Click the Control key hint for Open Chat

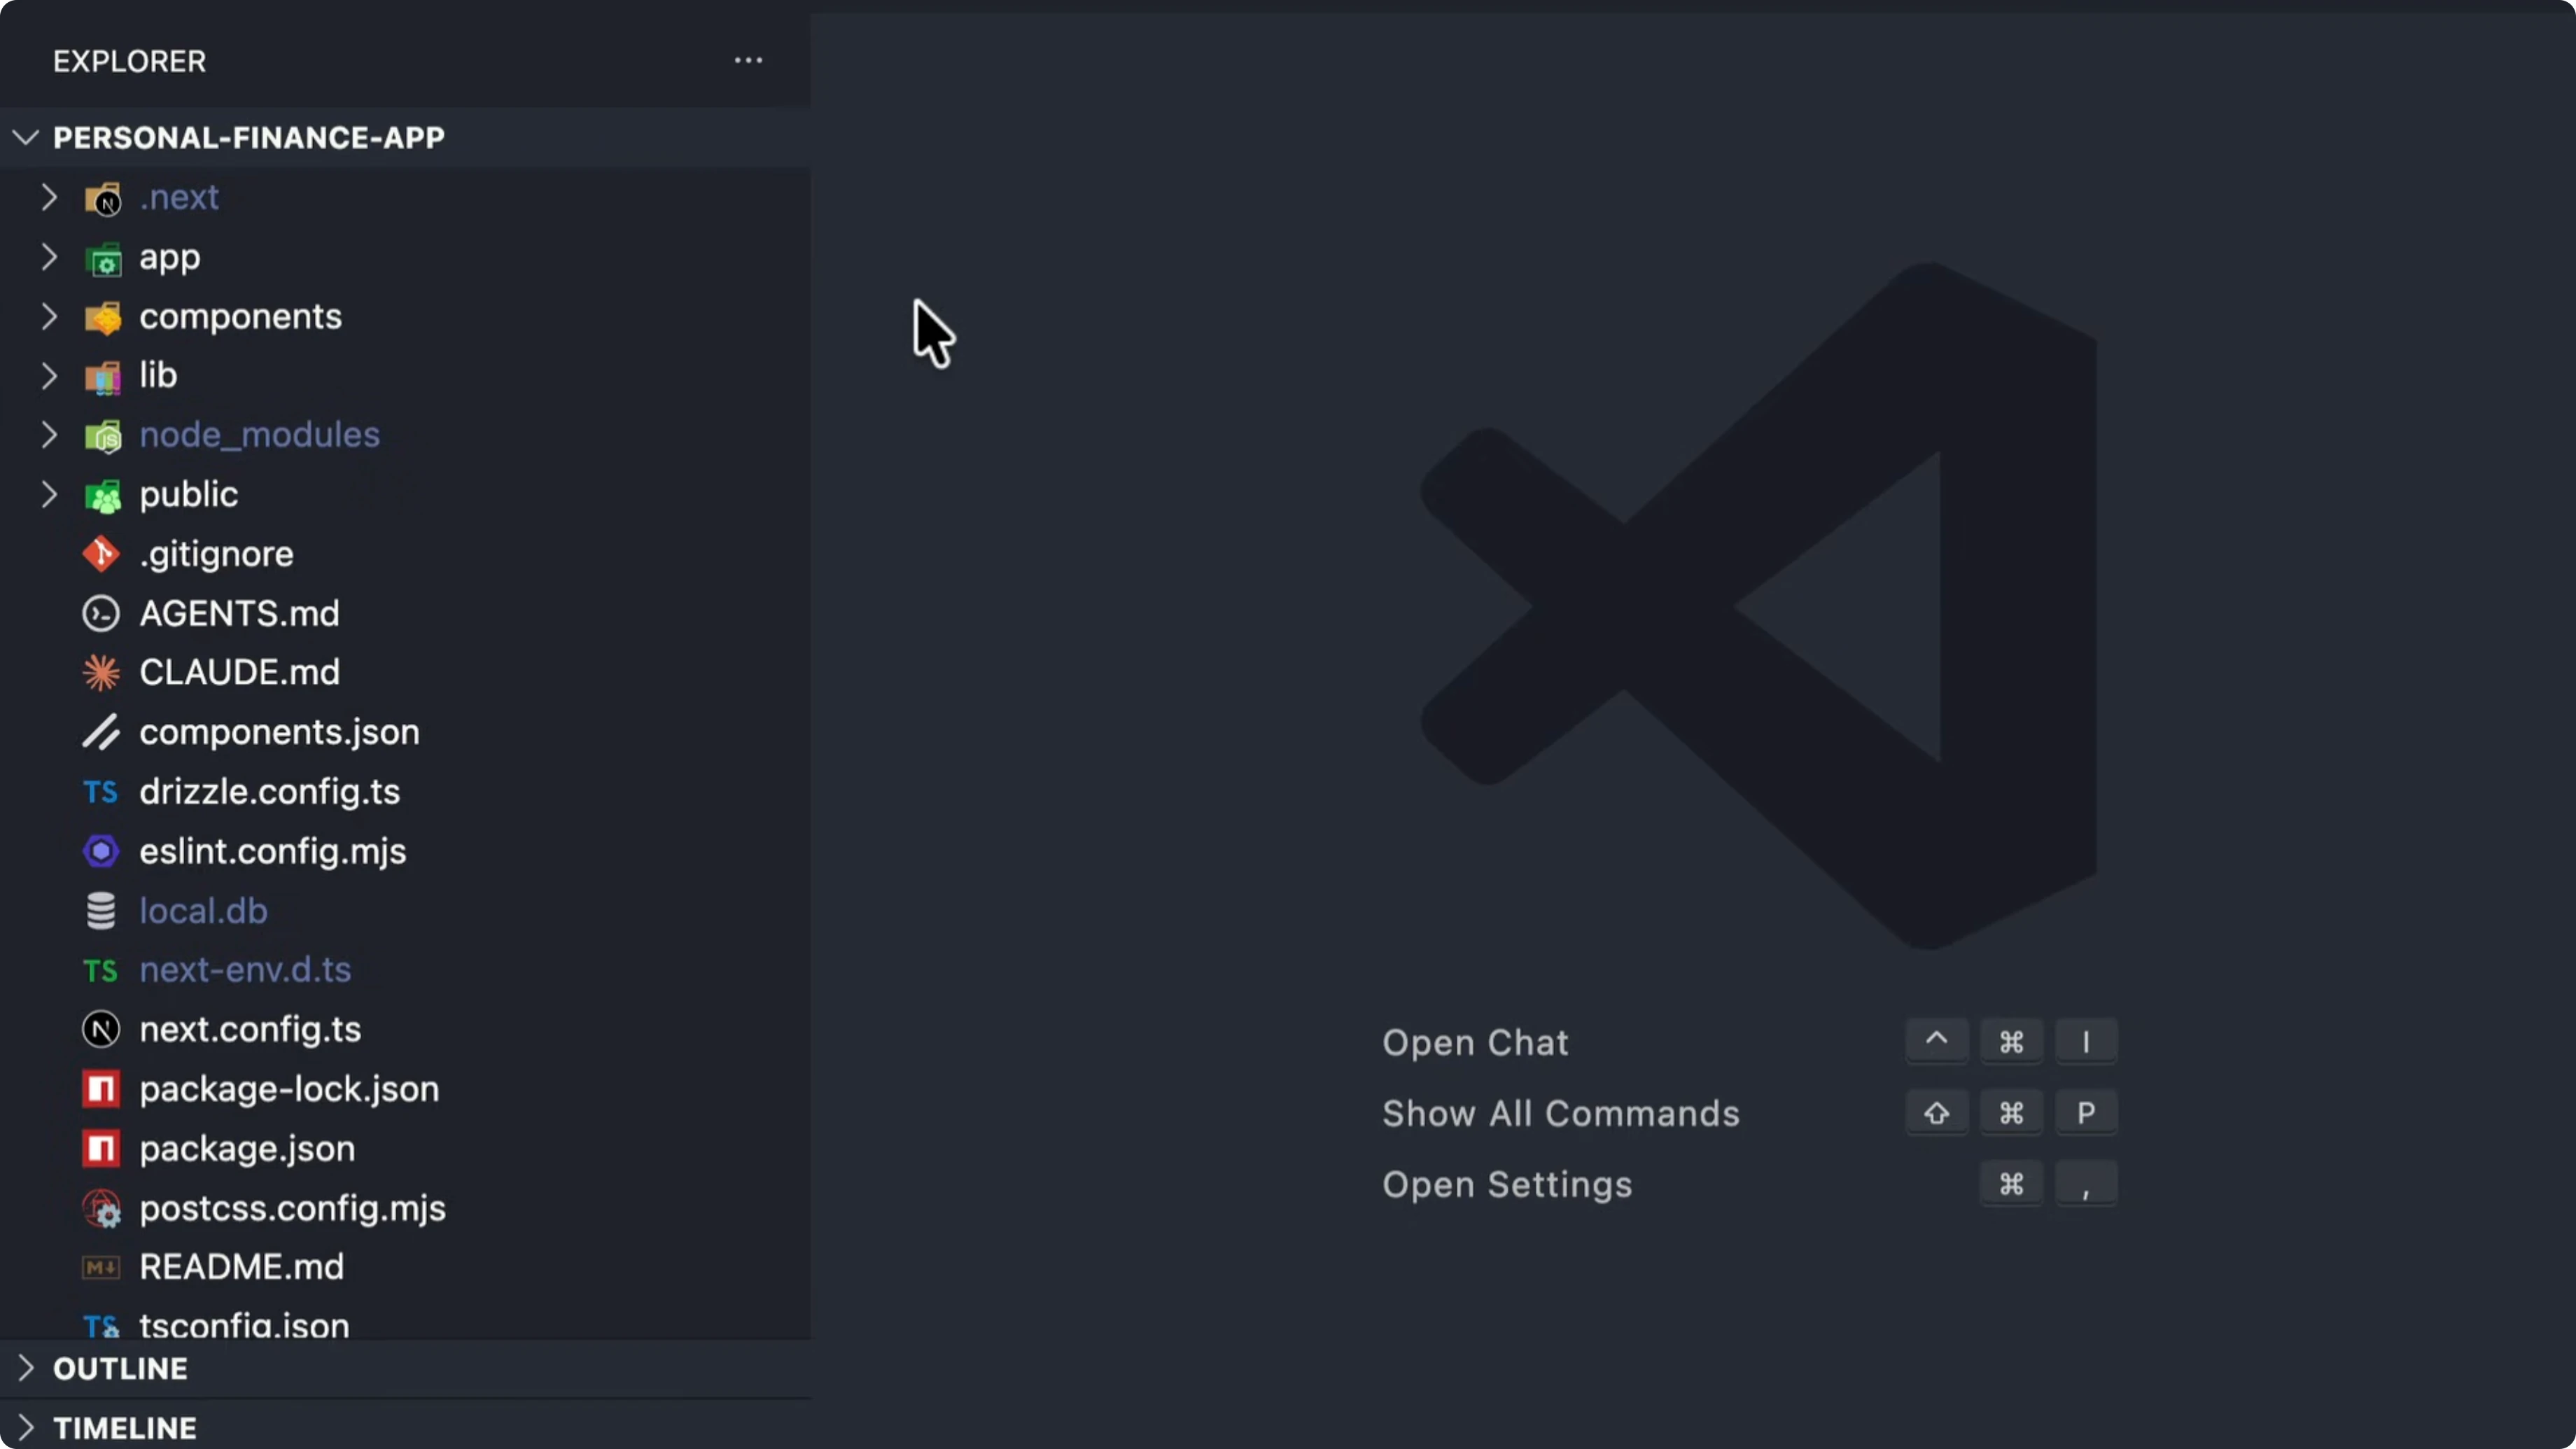(x=1937, y=1041)
